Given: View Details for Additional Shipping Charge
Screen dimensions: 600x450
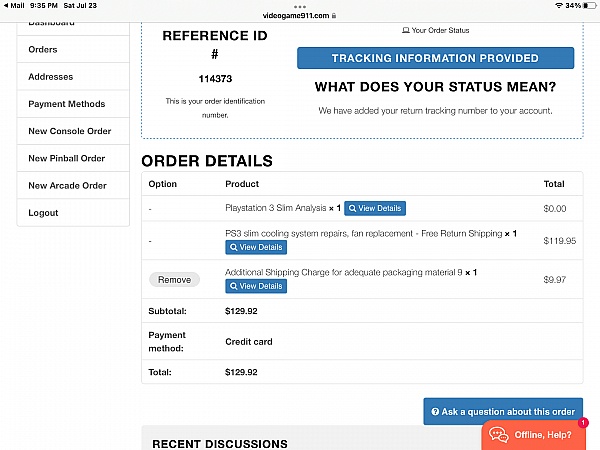Looking at the screenshot, I should pyautogui.click(x=256, y=286).
